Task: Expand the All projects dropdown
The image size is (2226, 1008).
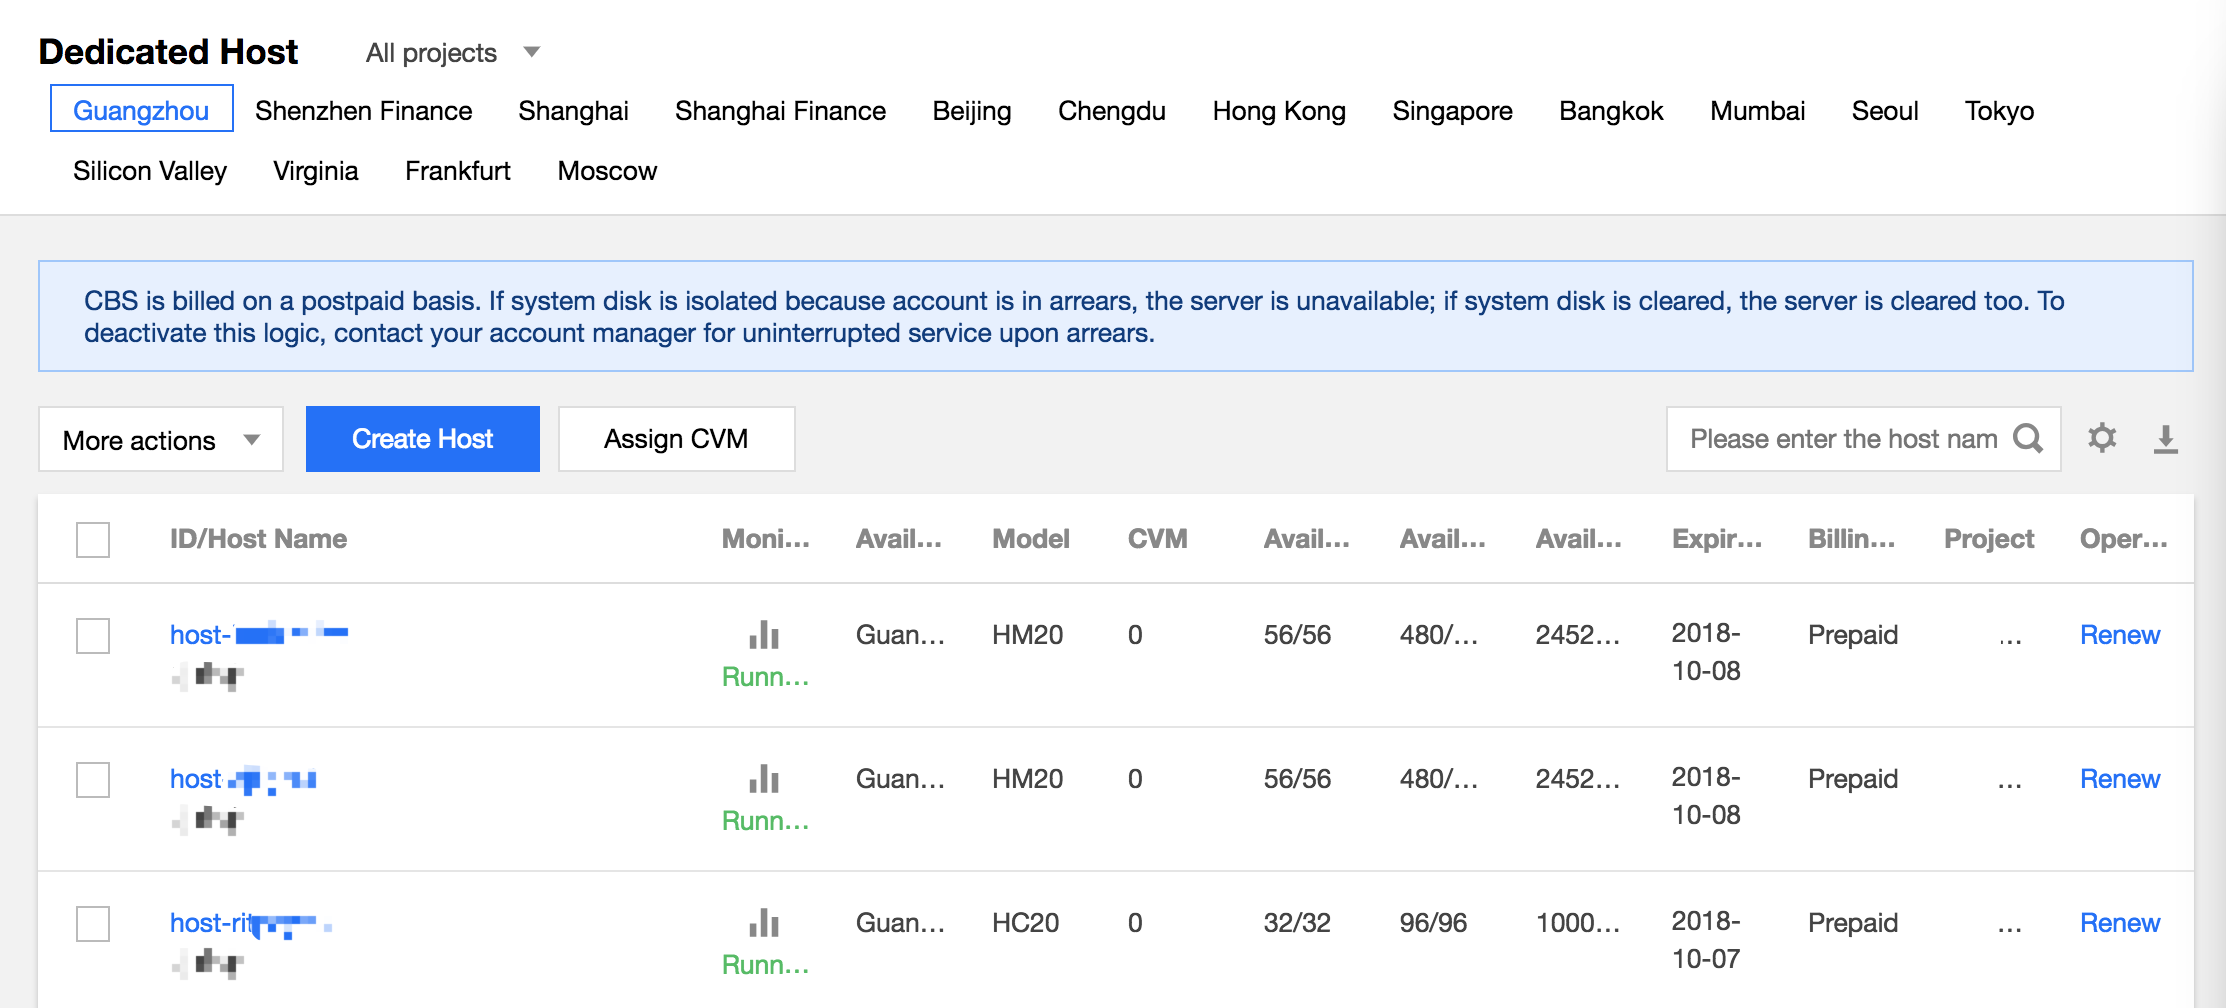Action: [452, 53]
